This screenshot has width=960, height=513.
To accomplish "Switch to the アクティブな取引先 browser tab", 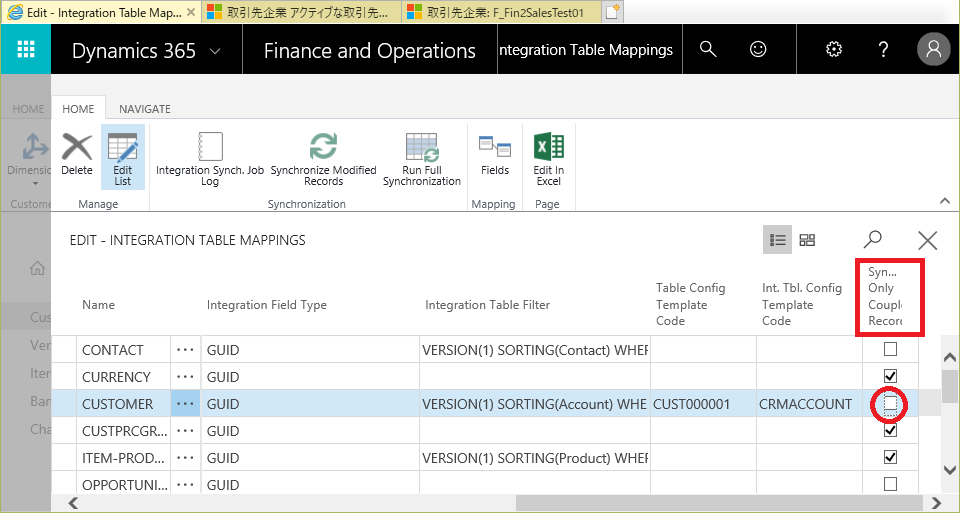I will [300, 12].
